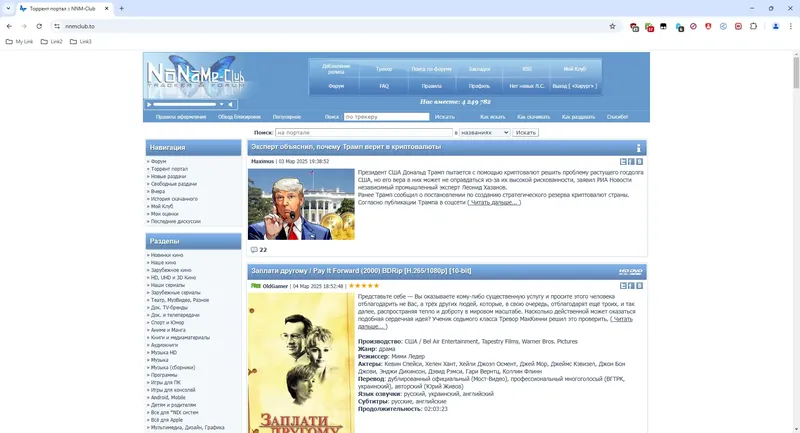Open 'FAQ' in header menu

pyautogui.click(x=384, y=86)
